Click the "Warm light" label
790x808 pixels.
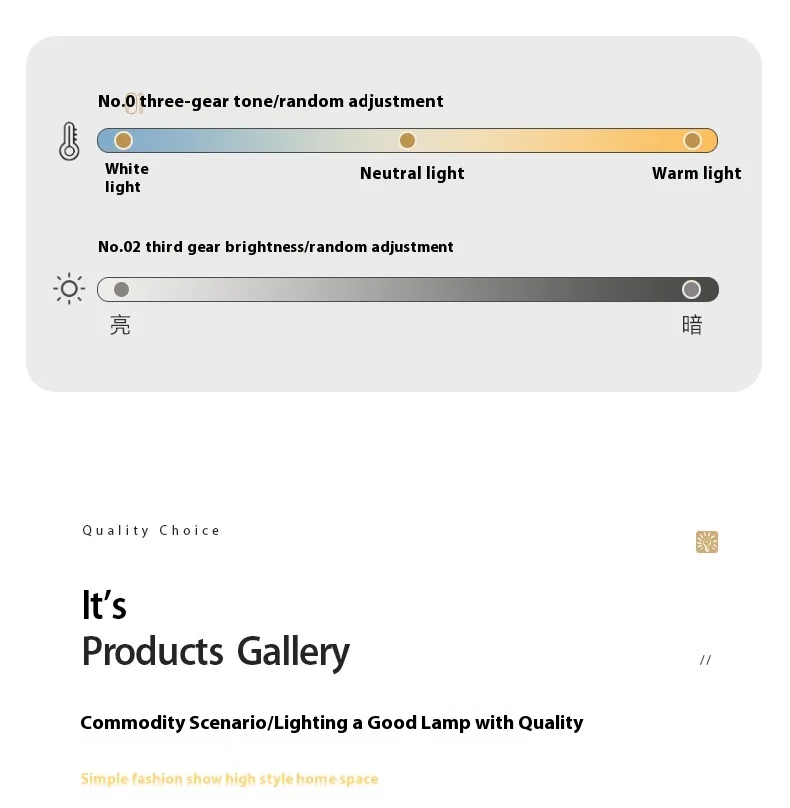(696, 173)
